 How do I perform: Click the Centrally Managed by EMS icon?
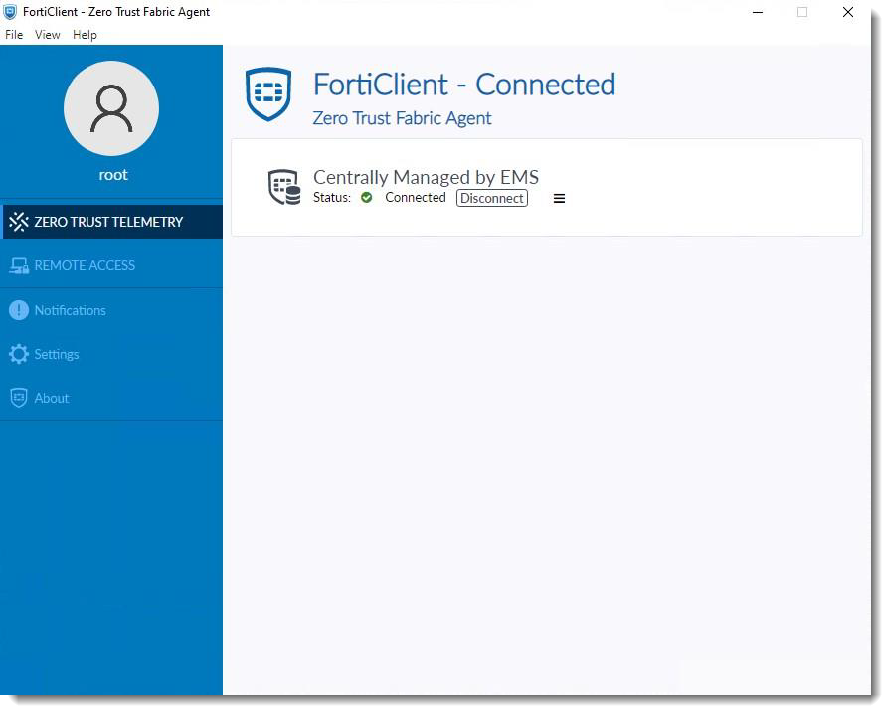(284, 187)
